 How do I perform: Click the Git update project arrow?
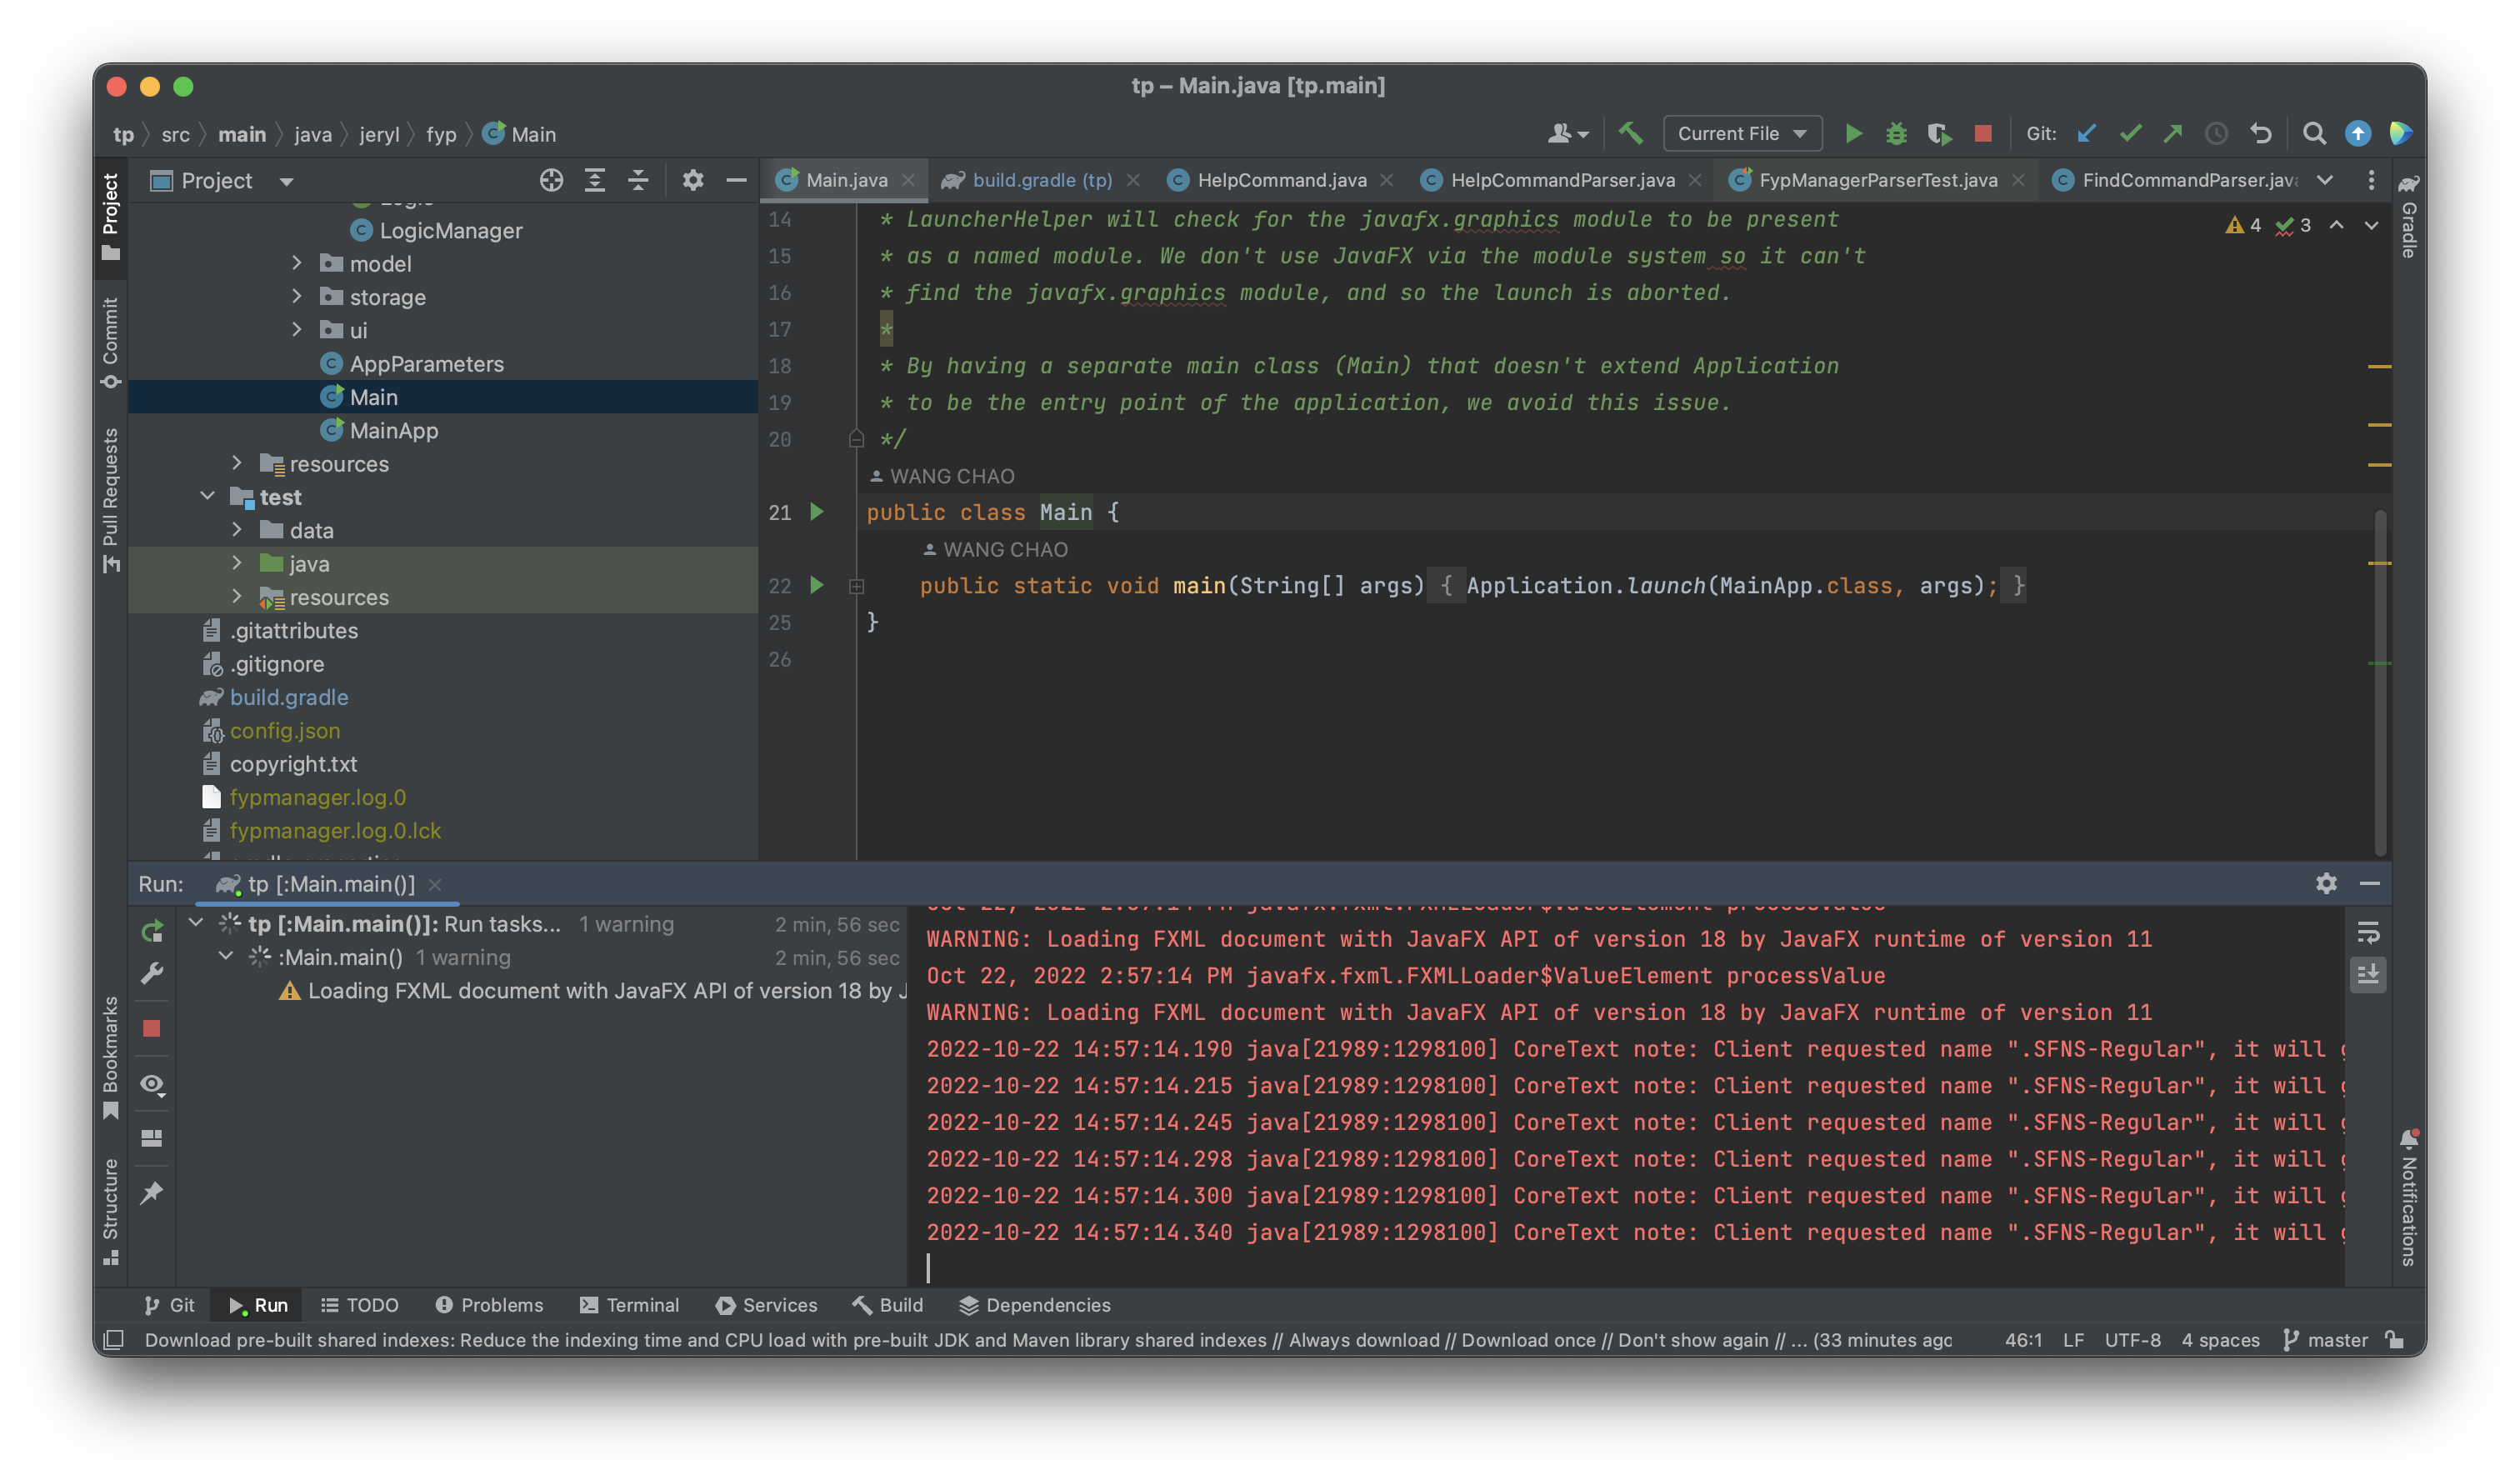[x=2086, y=133]
